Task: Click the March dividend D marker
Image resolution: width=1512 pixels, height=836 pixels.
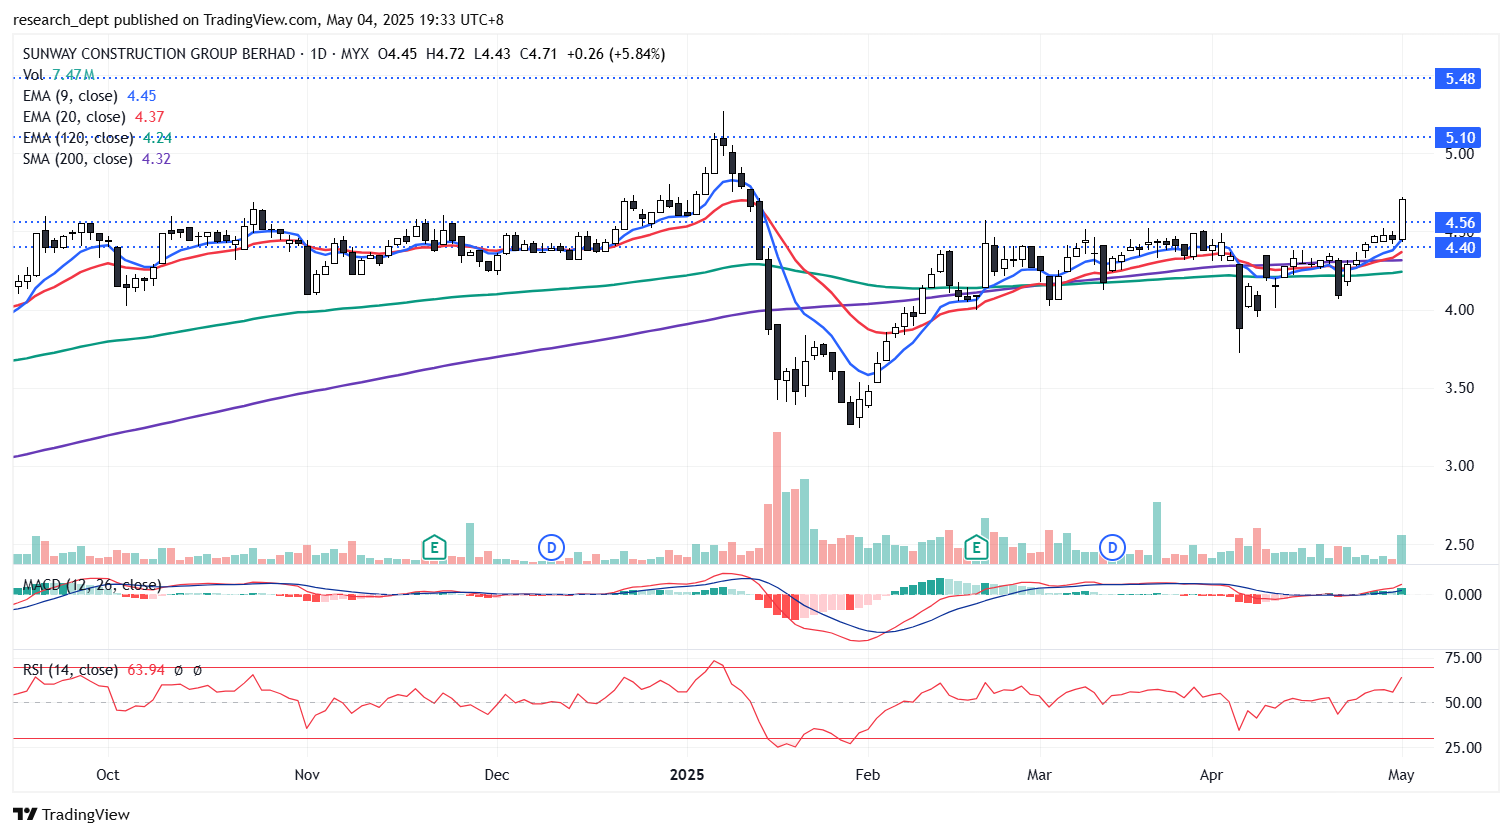Action: coord(1112,547)
